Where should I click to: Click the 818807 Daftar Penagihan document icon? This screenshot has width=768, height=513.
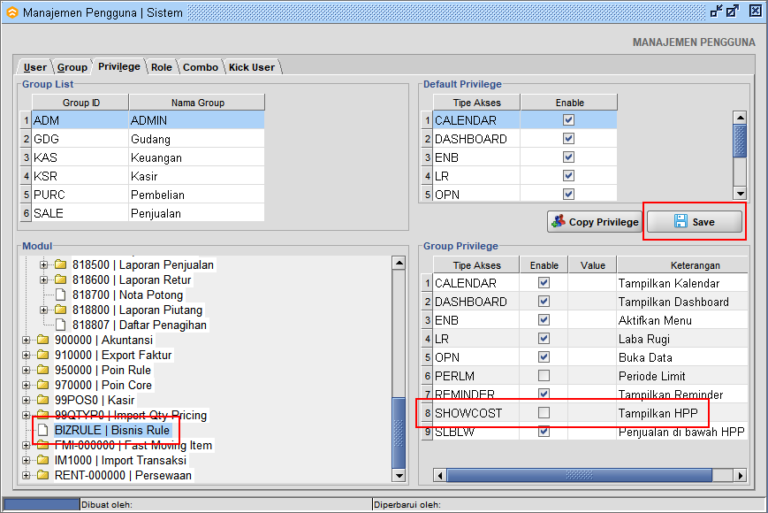coord(61,325)
